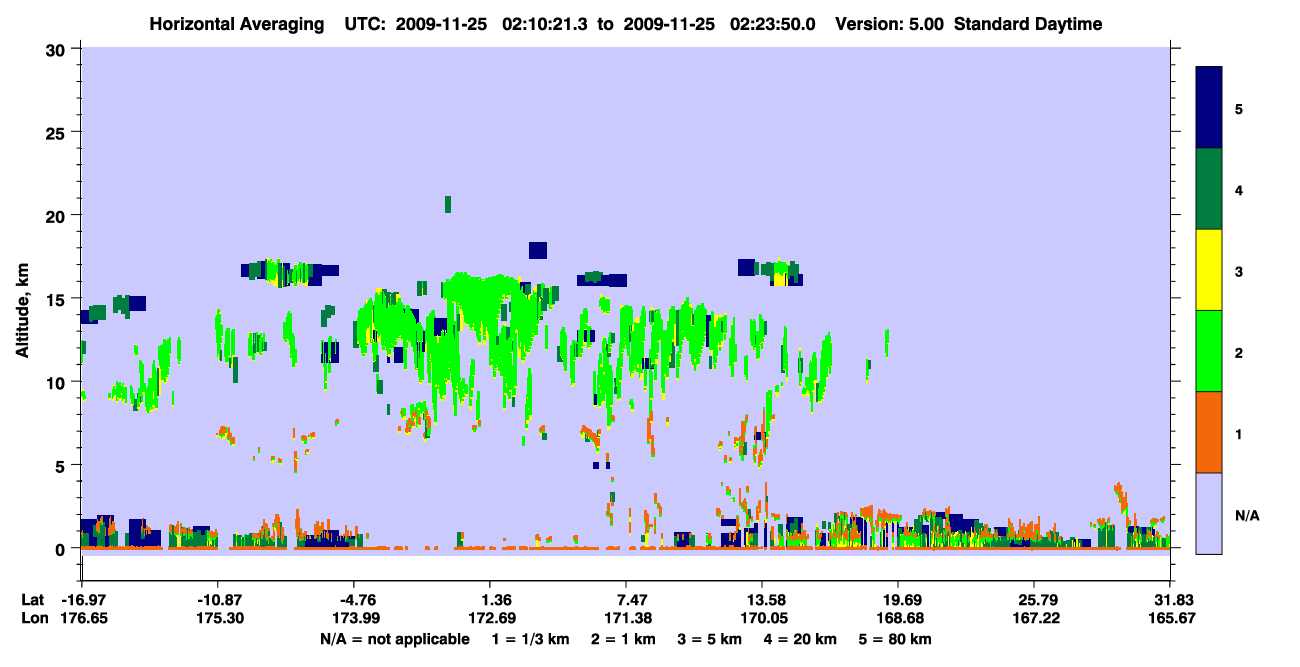
Task: Click the 'Horizontal Averaging' title text
Action: coord(236,24)
